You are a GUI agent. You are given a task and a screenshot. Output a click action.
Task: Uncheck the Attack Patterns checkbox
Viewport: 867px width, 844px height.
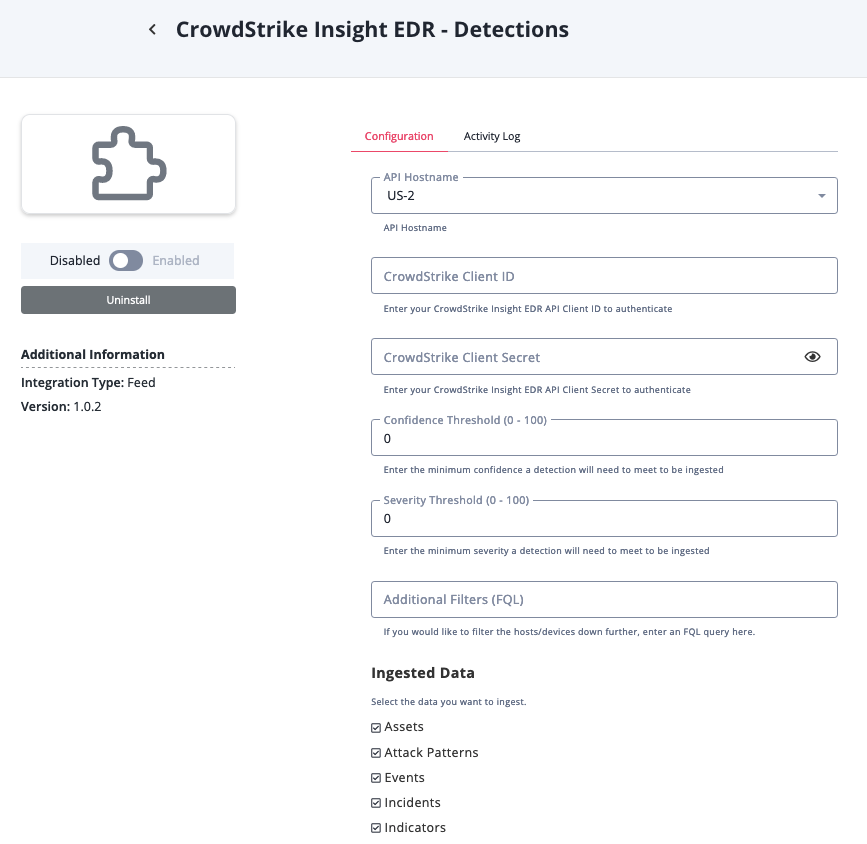click(376, 753)
